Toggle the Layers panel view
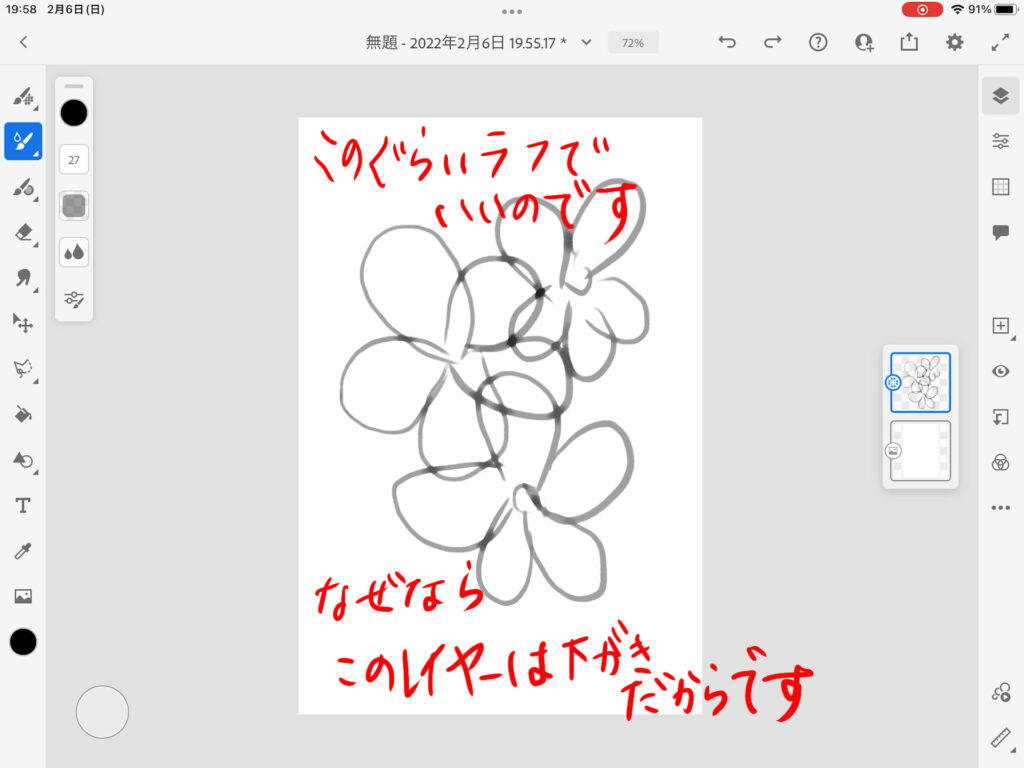 tap(1000, 96)
